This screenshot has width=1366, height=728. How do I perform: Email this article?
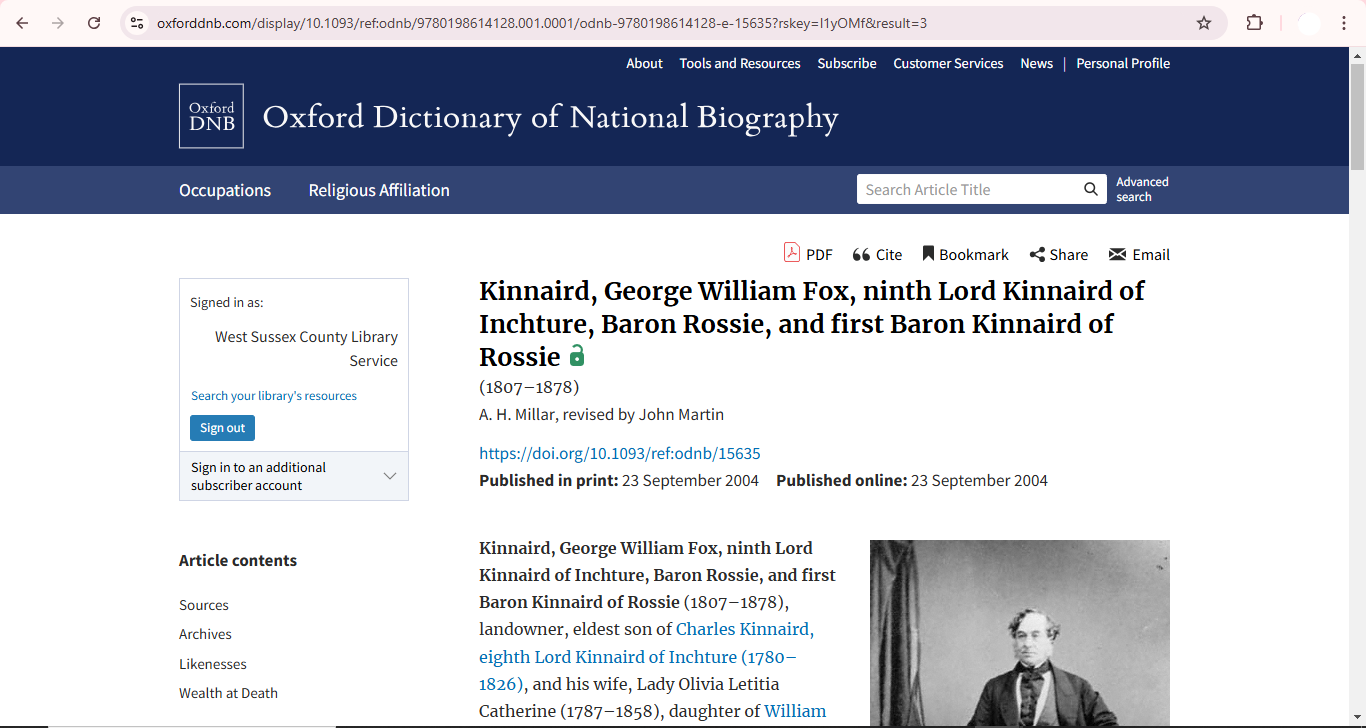(x=1139, y=254)
